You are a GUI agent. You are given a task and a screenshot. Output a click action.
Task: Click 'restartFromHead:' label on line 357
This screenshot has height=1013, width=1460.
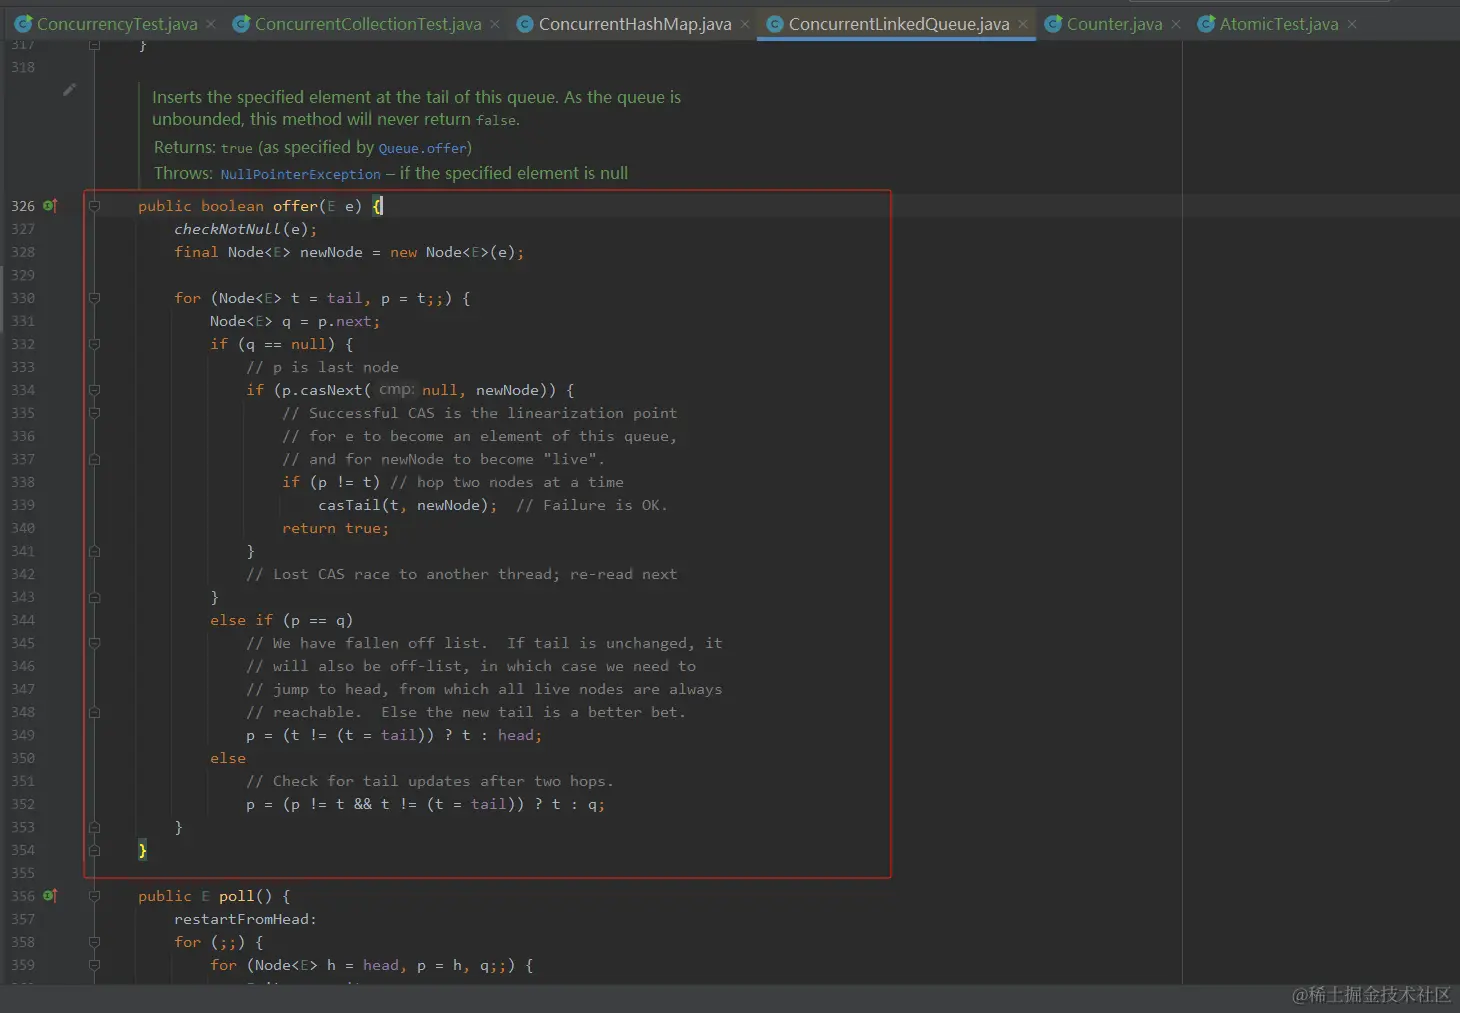245,919
